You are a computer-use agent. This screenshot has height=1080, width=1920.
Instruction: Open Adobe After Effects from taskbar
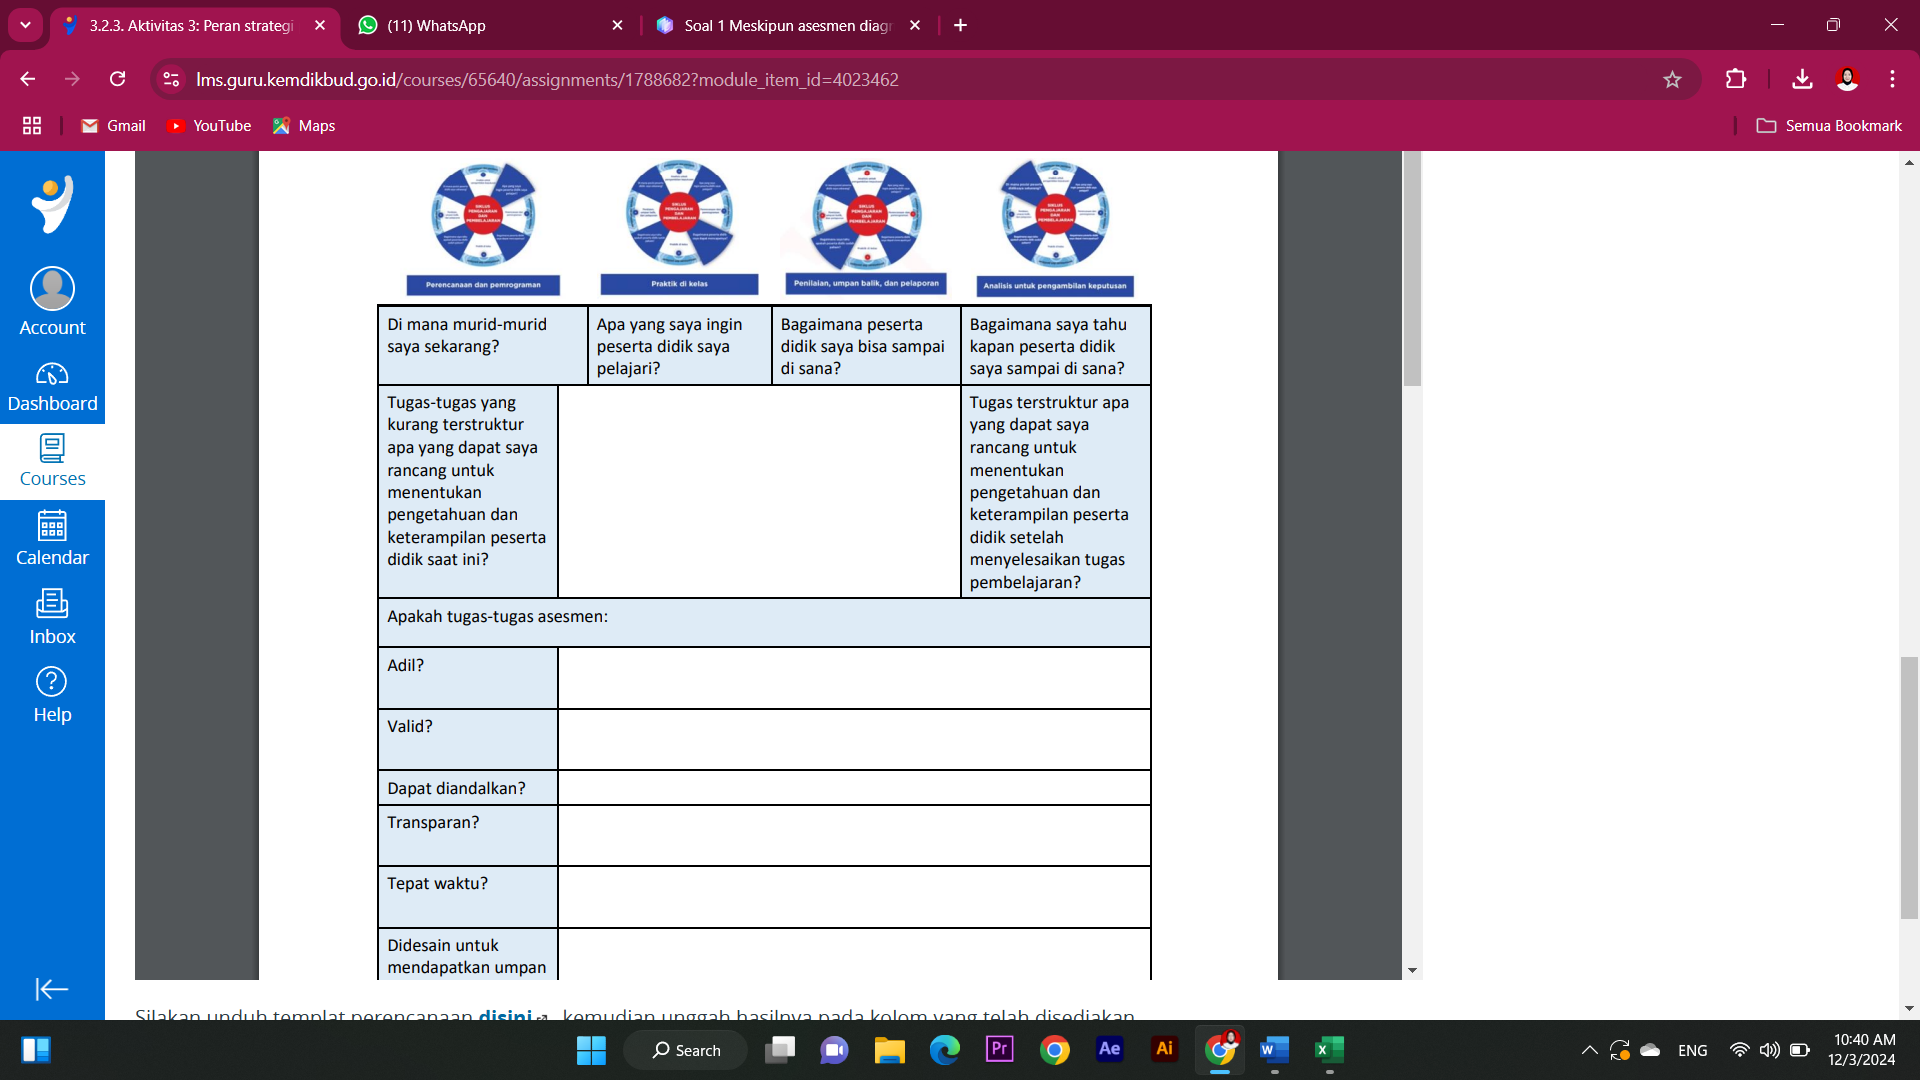coord(1109,1050)
